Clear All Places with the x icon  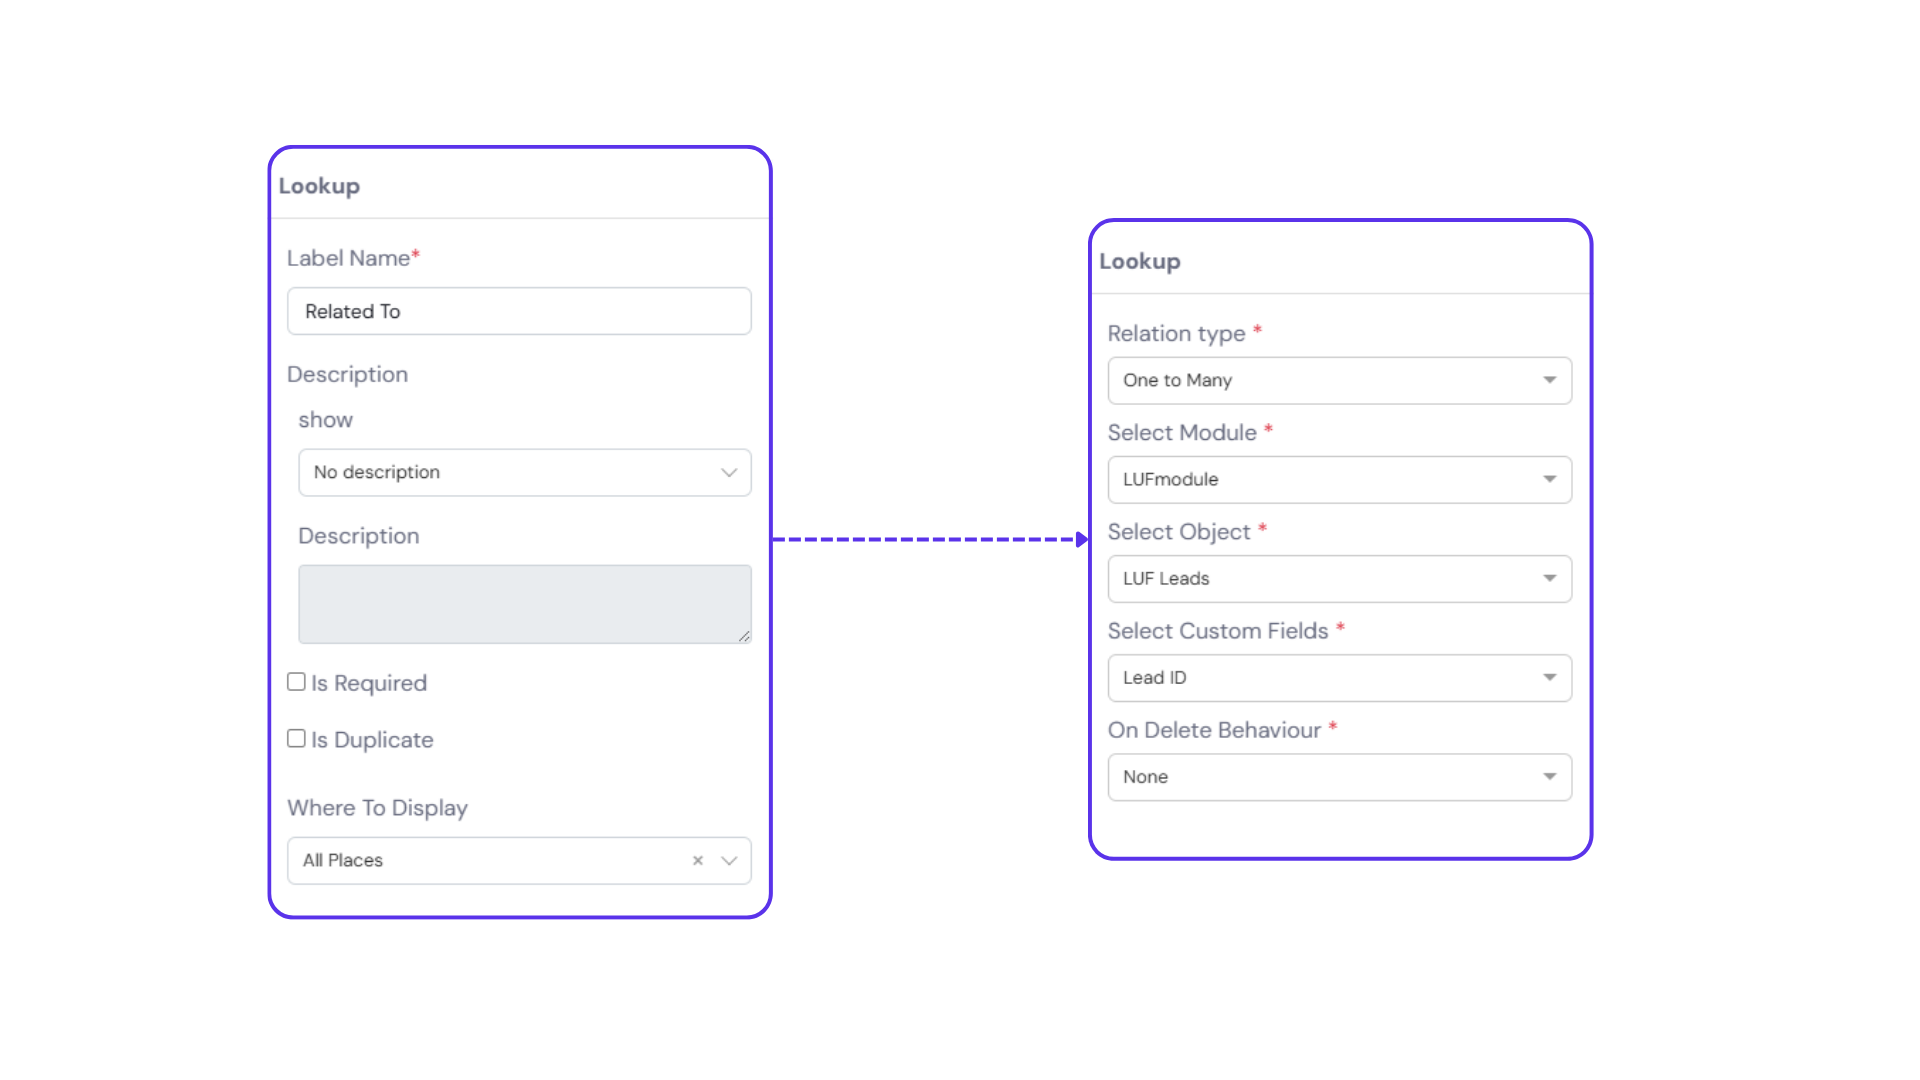click(x=698, y=860)
